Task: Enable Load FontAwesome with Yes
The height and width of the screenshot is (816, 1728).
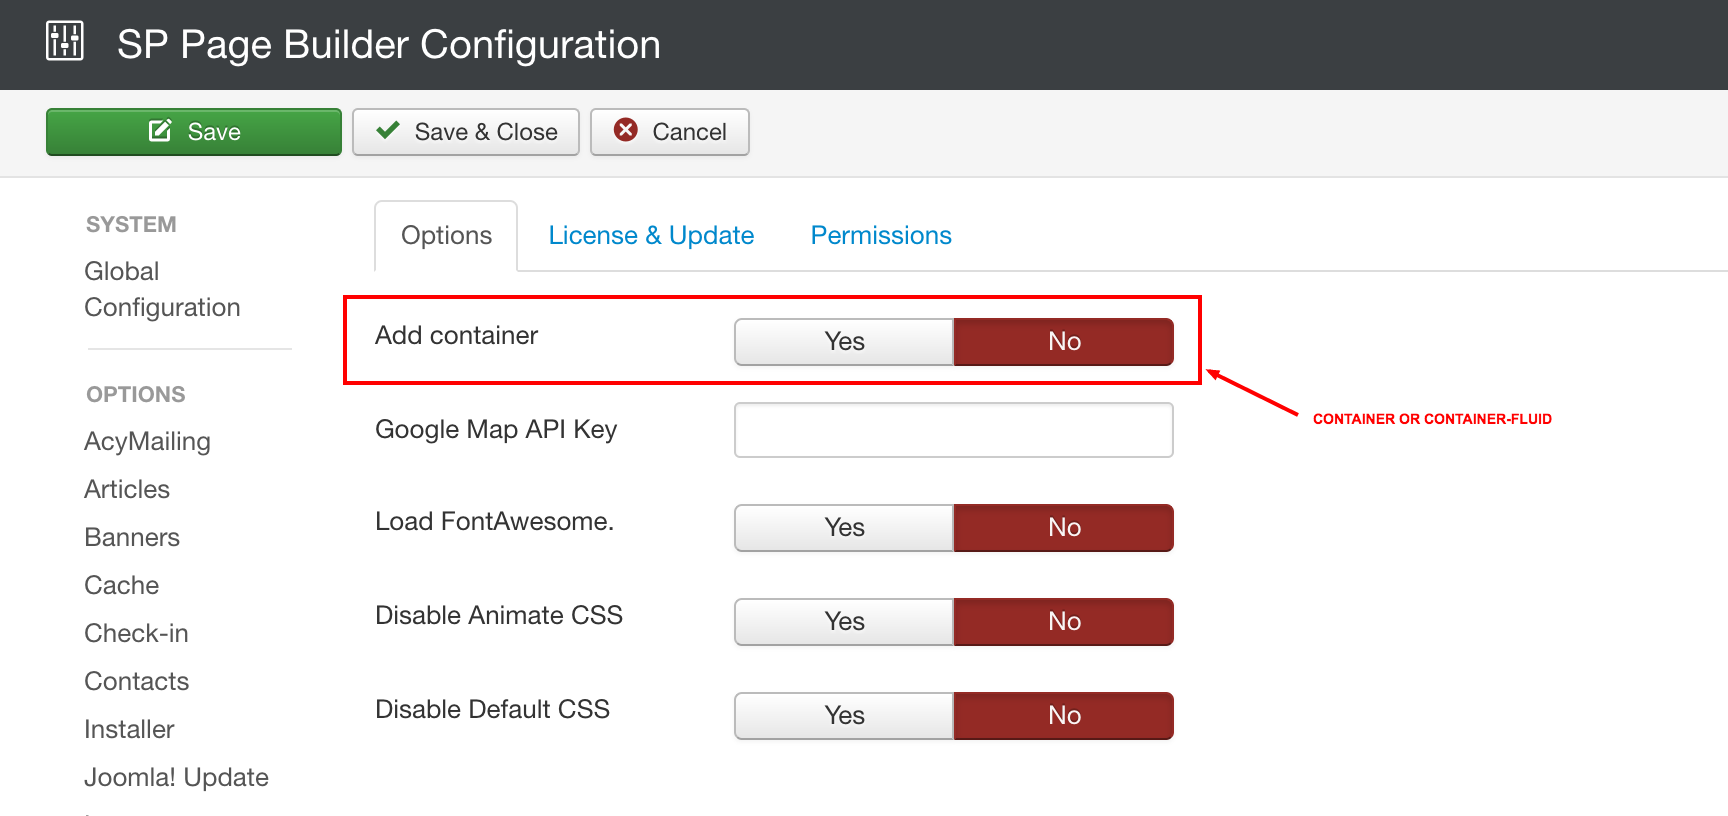Action: (844, 528)
